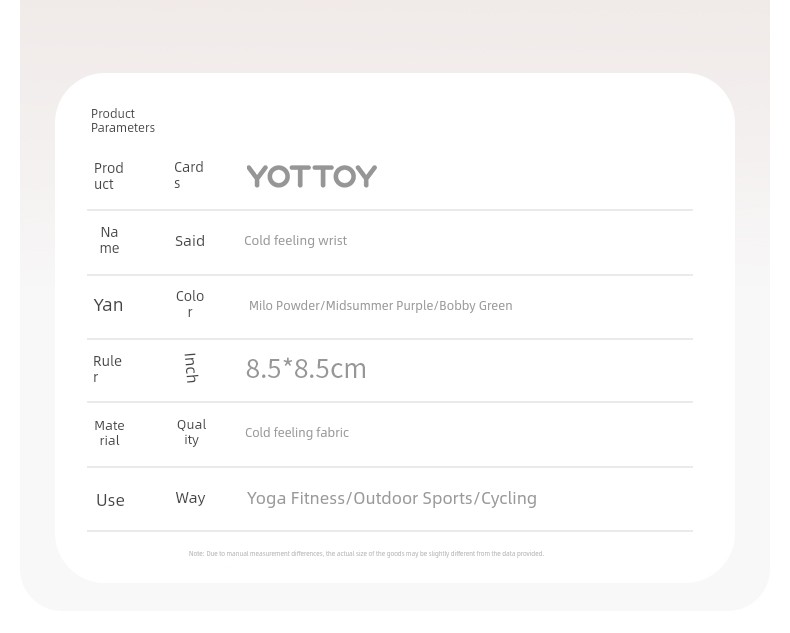The image size is (790, 633).
Task: Click the 'Ruler' row label
Action: (x=107, y=369)
